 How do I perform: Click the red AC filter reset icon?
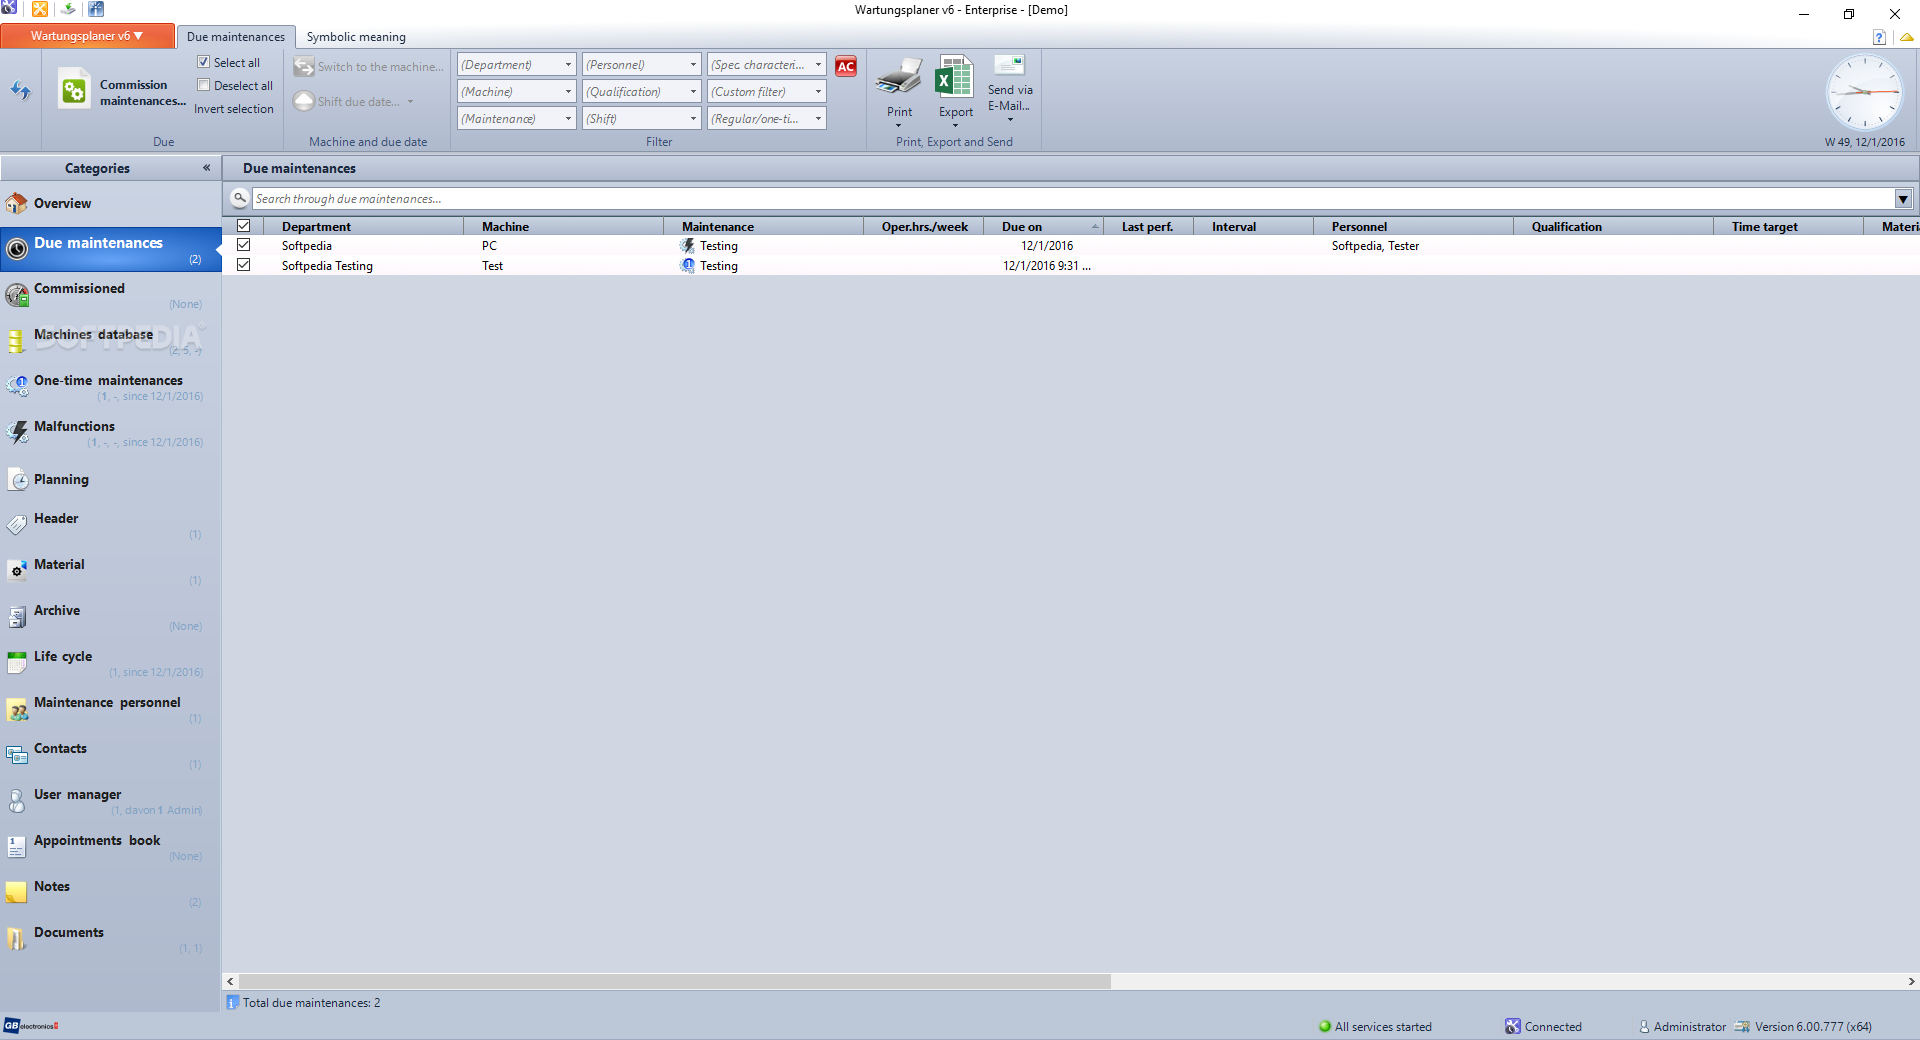(846, 66)
